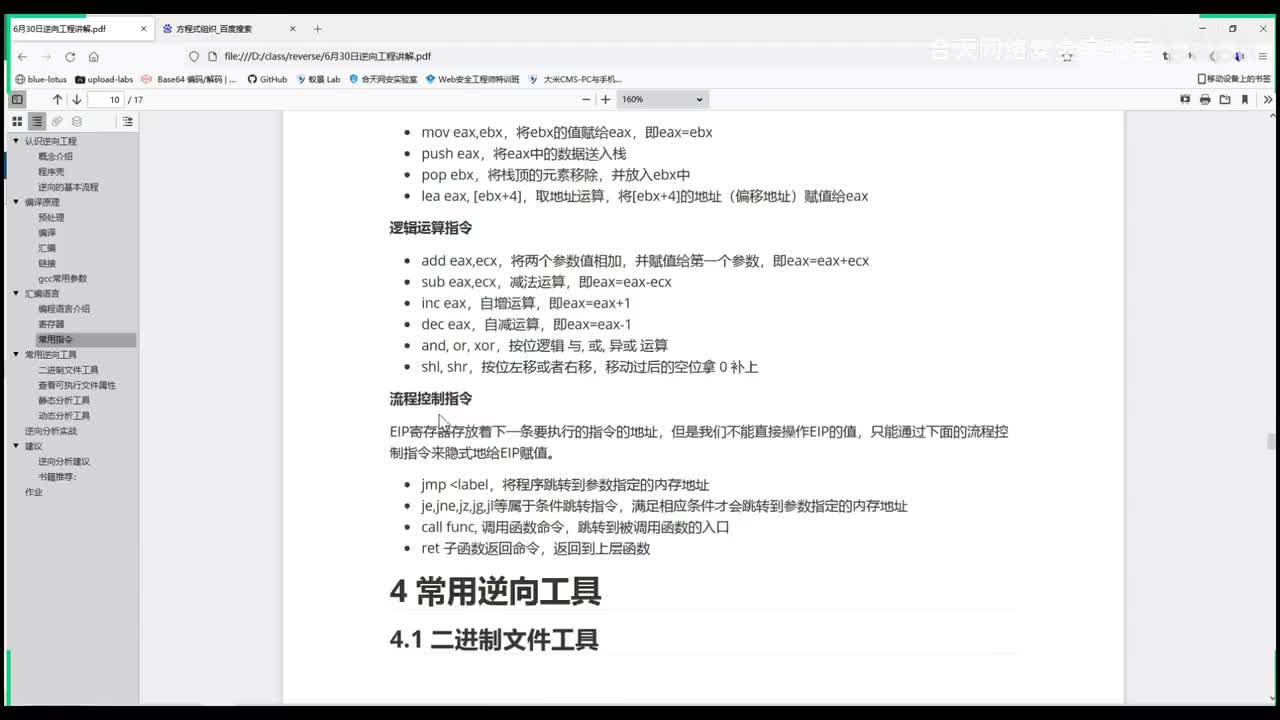Show page thumbnails in sidebar
This screenshot has height=720, width=1280.
coord(17,121)
